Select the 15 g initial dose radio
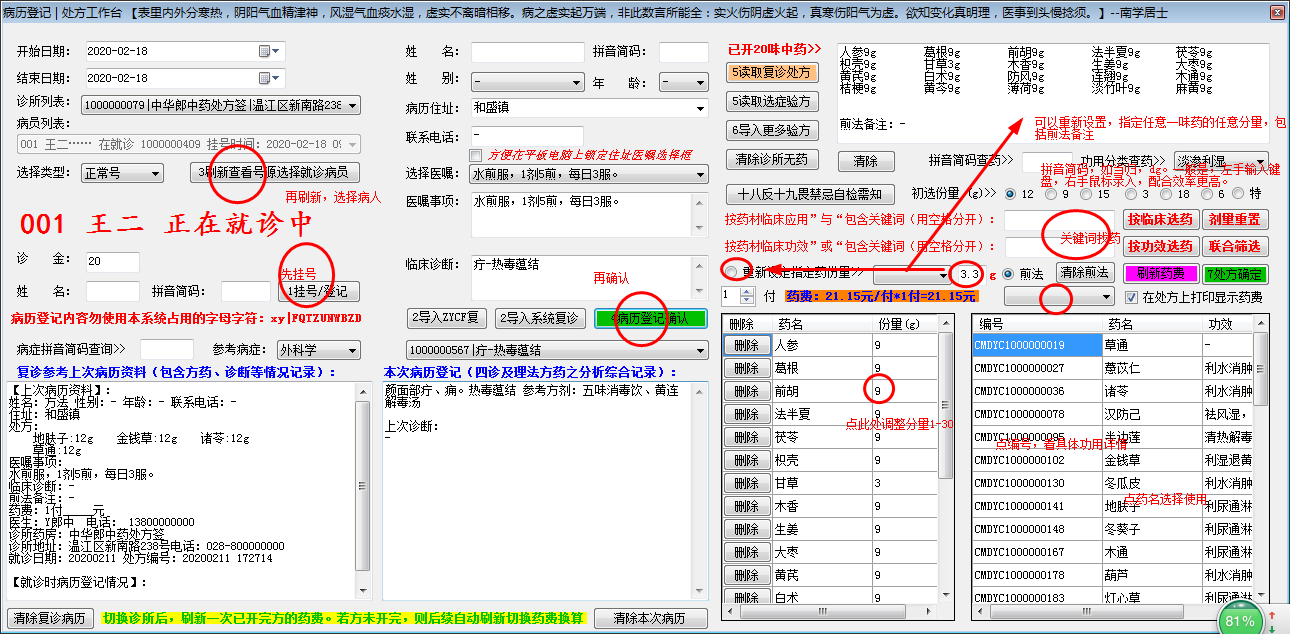This screenshot has height=634, width=1290. click(x=1086, y=194)
